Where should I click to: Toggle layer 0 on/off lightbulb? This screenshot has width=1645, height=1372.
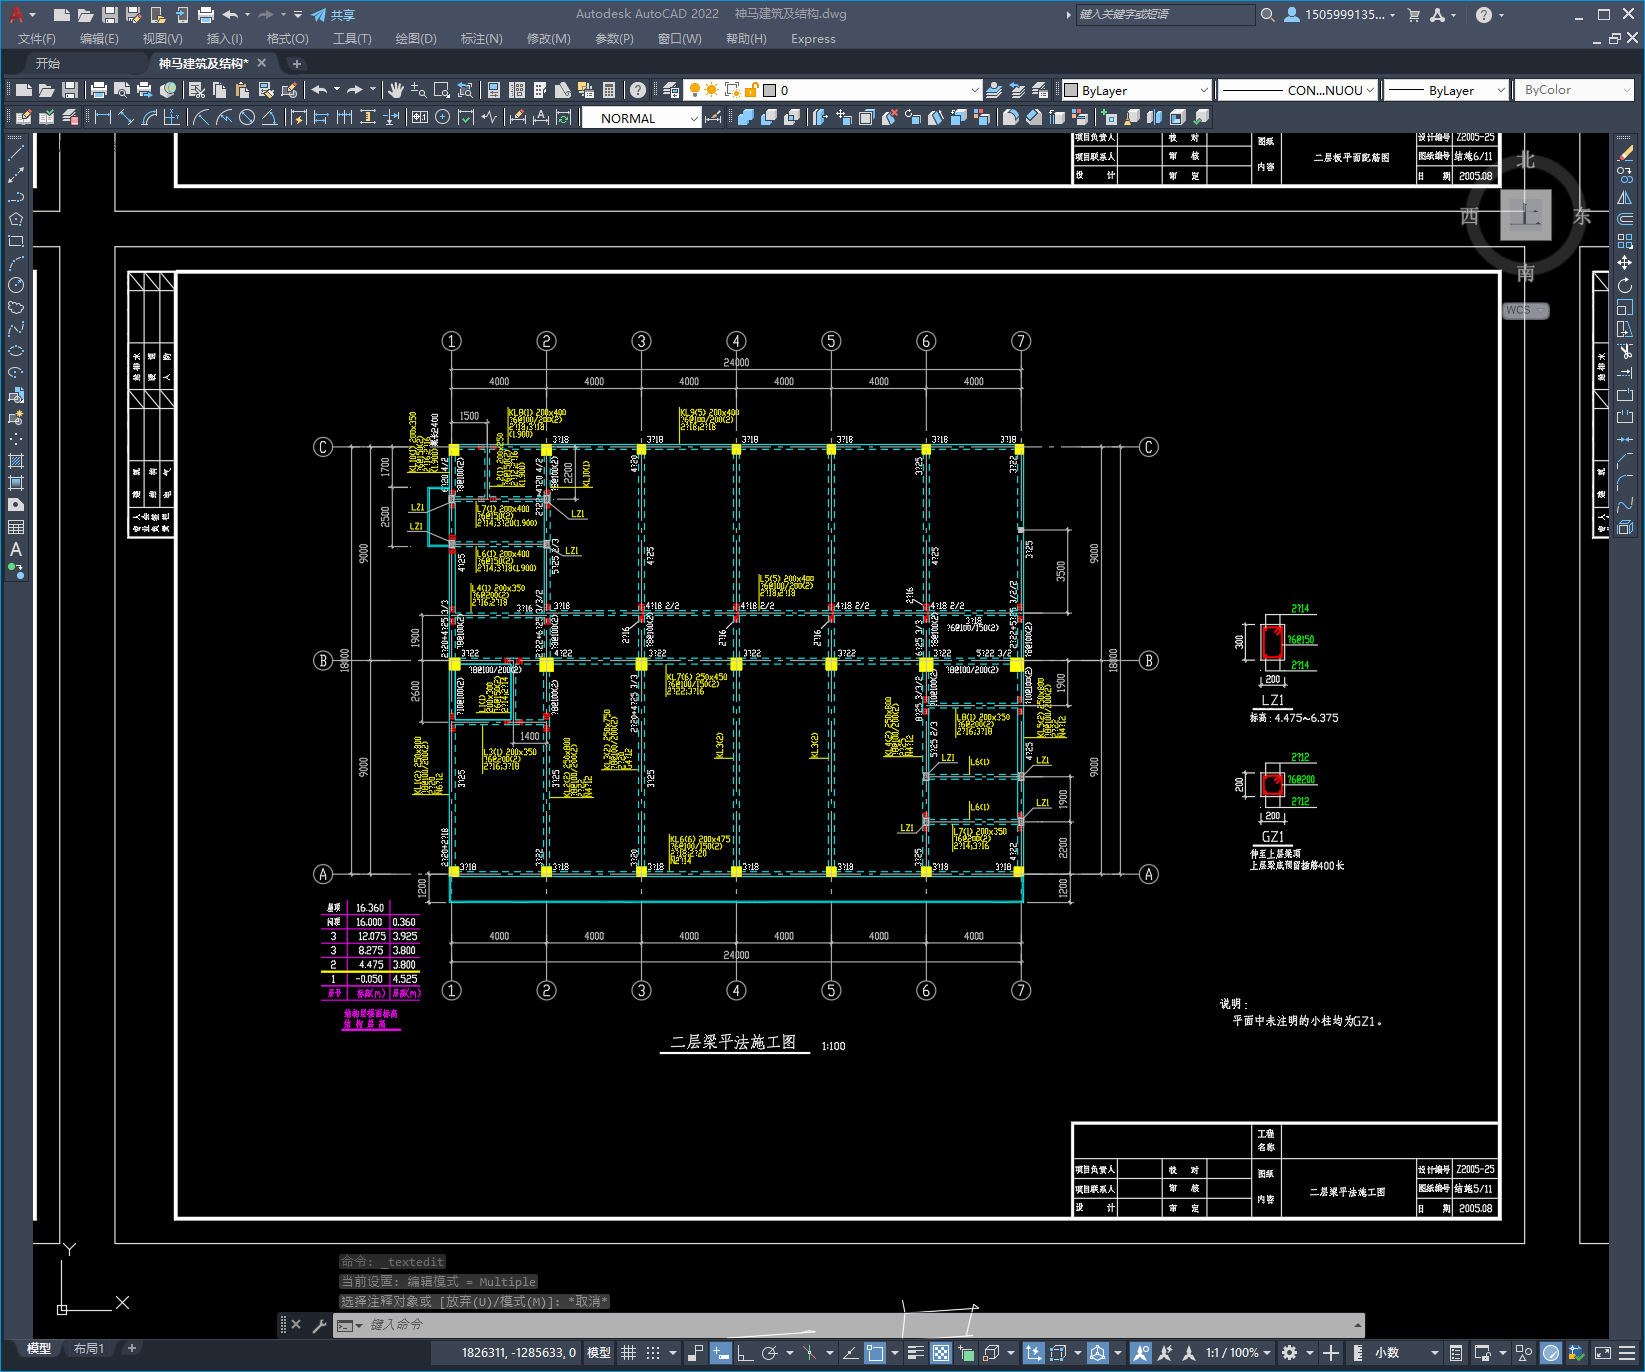695,90
